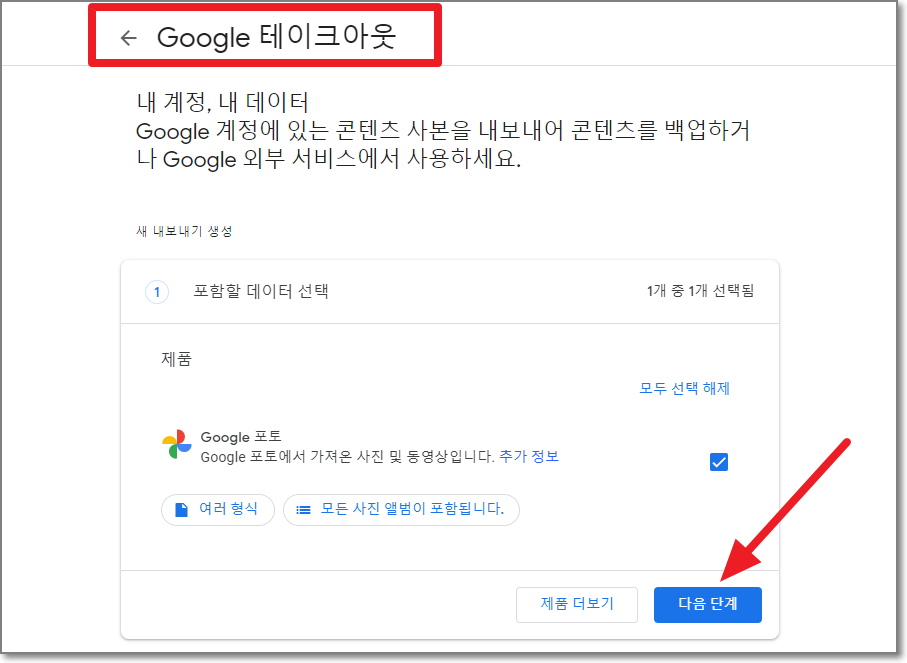Click the 1개 중 1개 선택됨 status text
Image resolution: width=907 pixels, height=663 pixels.
point(700,291)
